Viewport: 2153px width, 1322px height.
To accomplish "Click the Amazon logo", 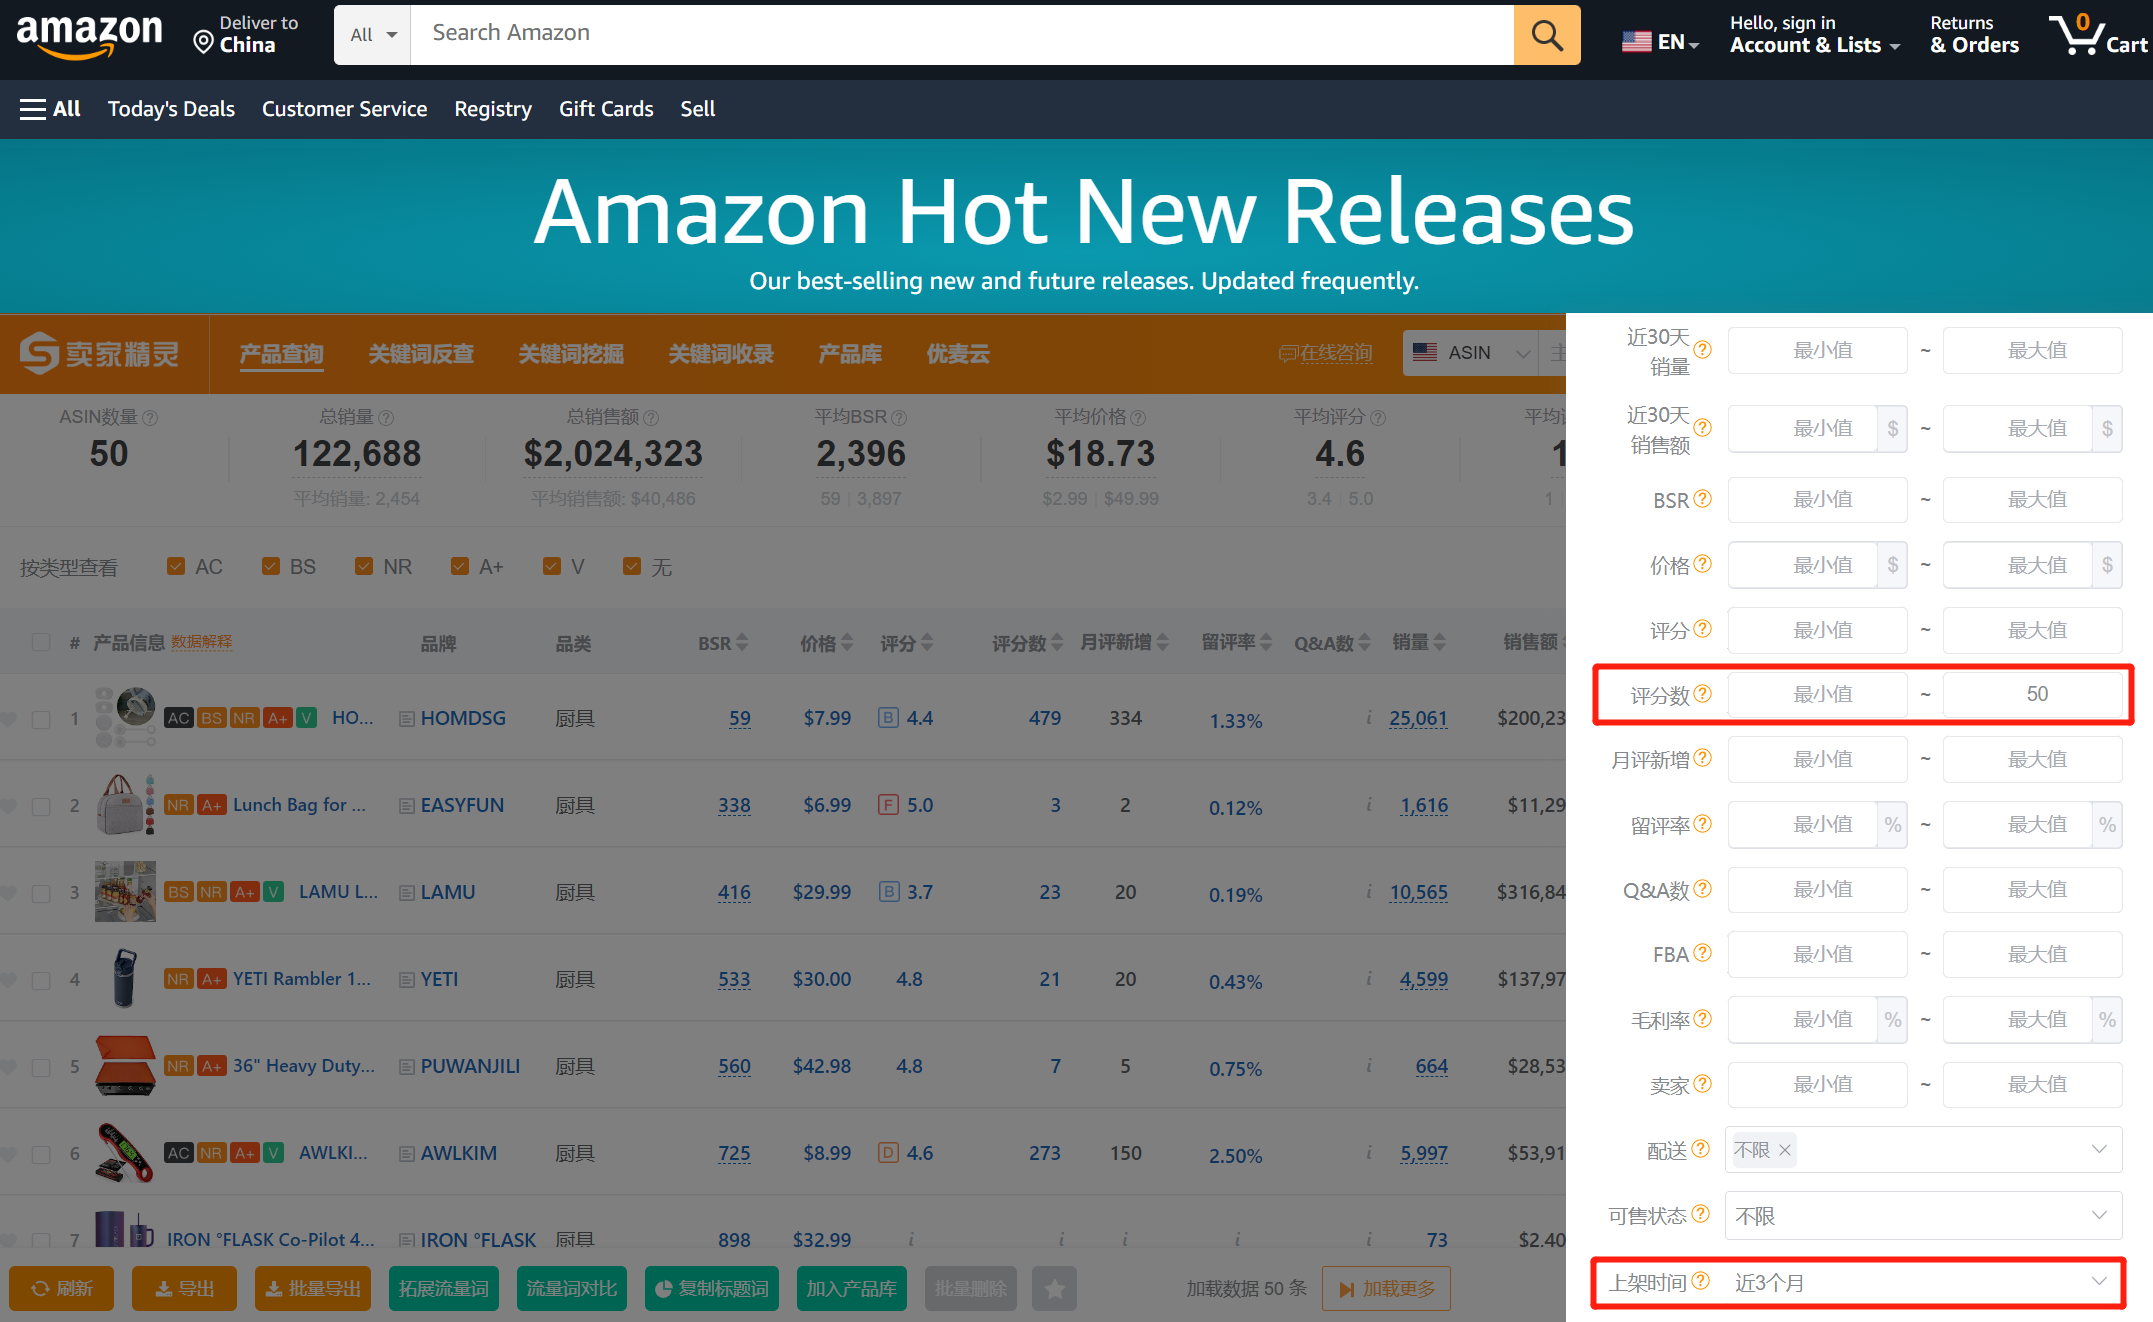I will 89,36.
